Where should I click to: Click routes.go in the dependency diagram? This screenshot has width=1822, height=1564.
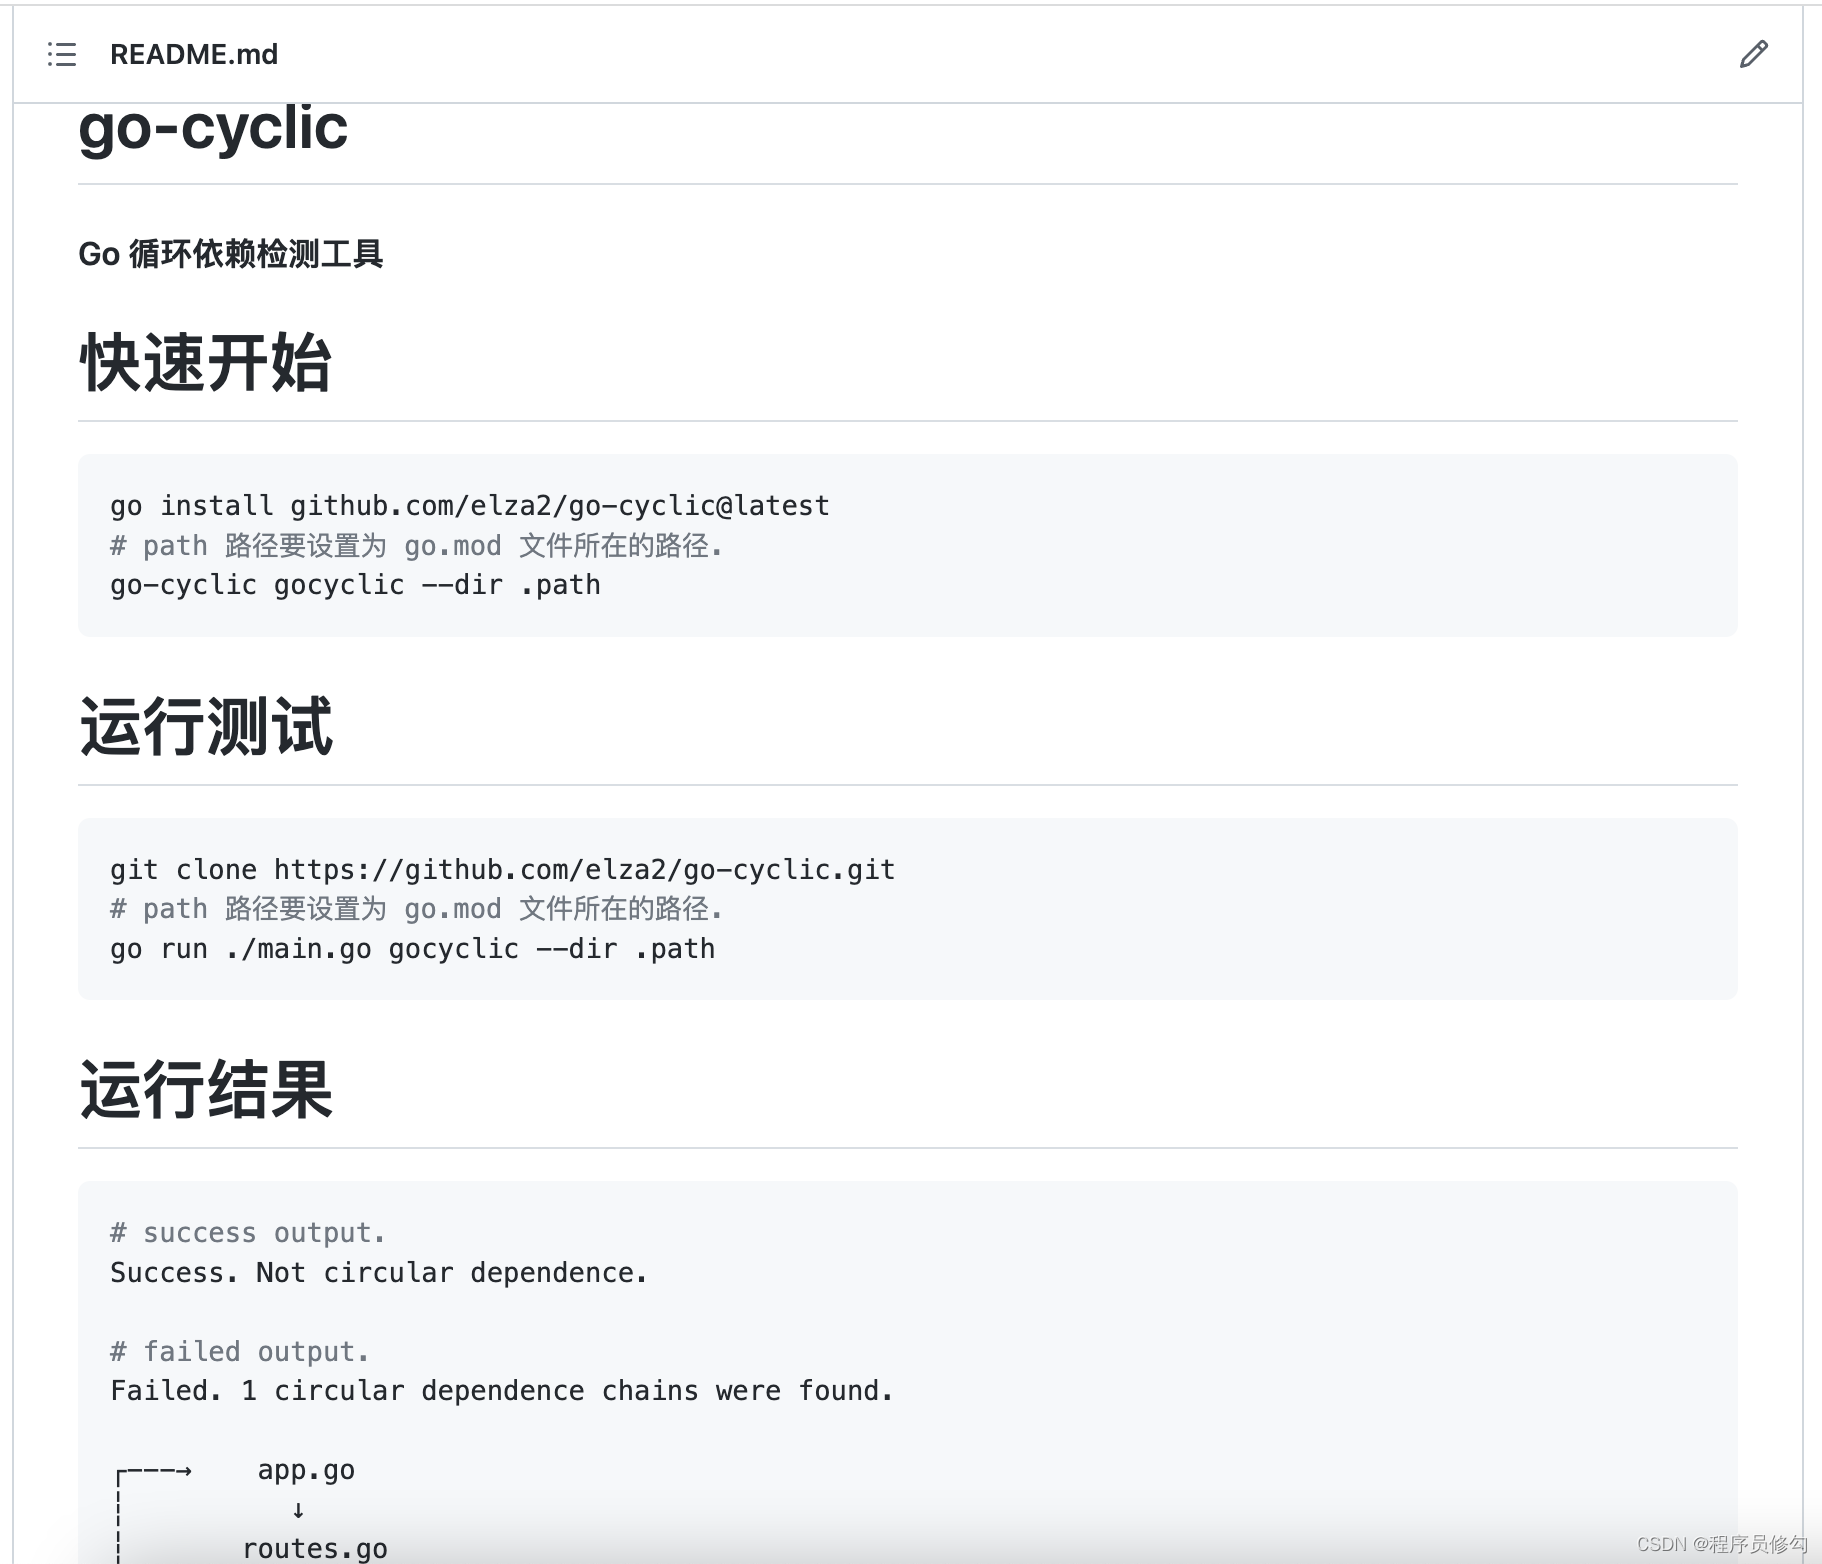coord(314,1547)
